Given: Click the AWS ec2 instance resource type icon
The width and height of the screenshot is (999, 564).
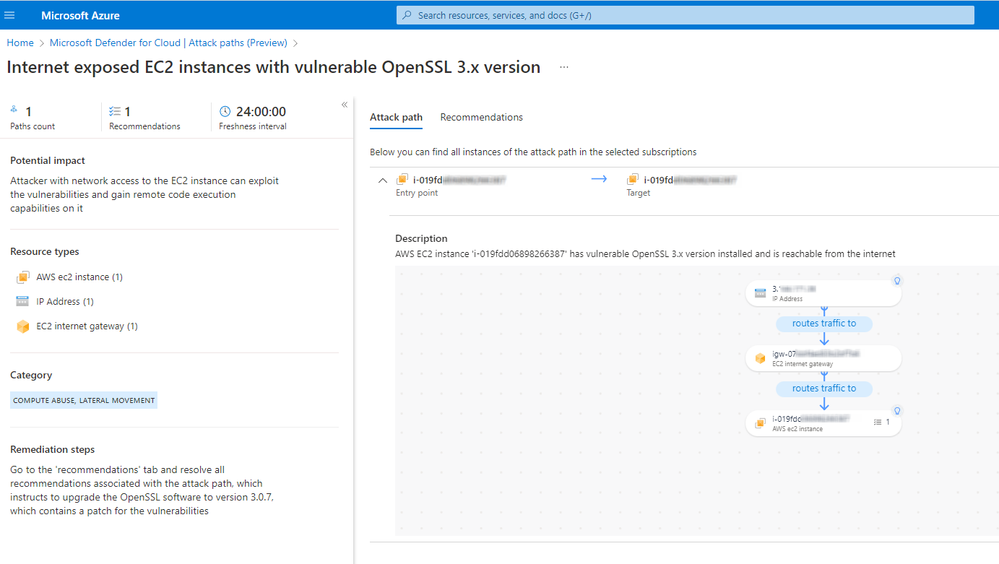Looking at the screenshot, I should 23,277.
